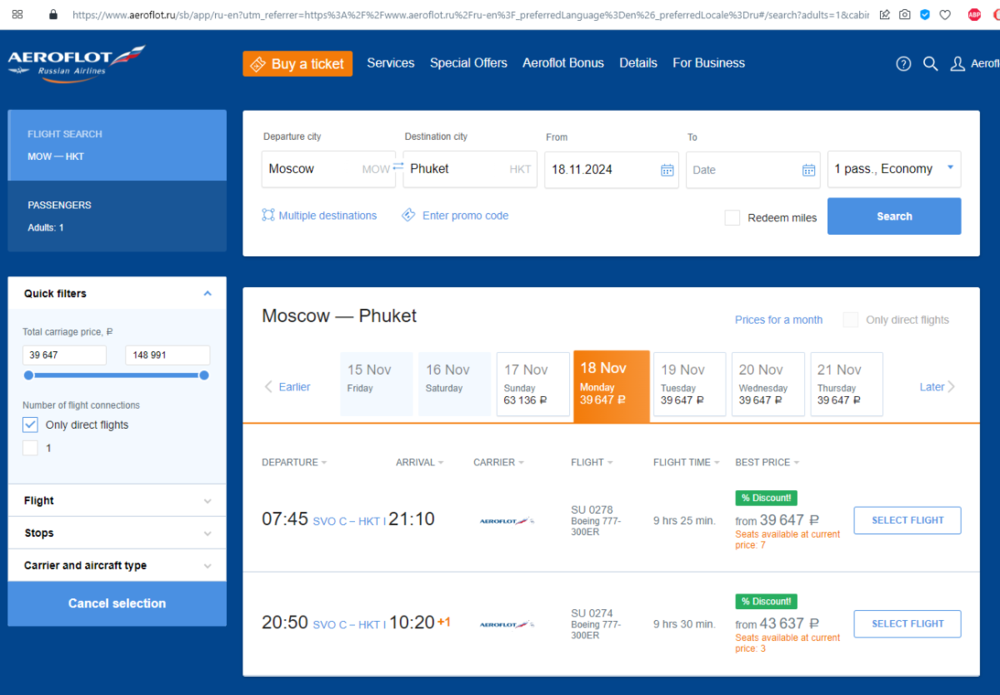Viewport: 1000px width, 695px height.
Task: Click the Aeroflot Russian Airlines logo
Action: point(77,63)
